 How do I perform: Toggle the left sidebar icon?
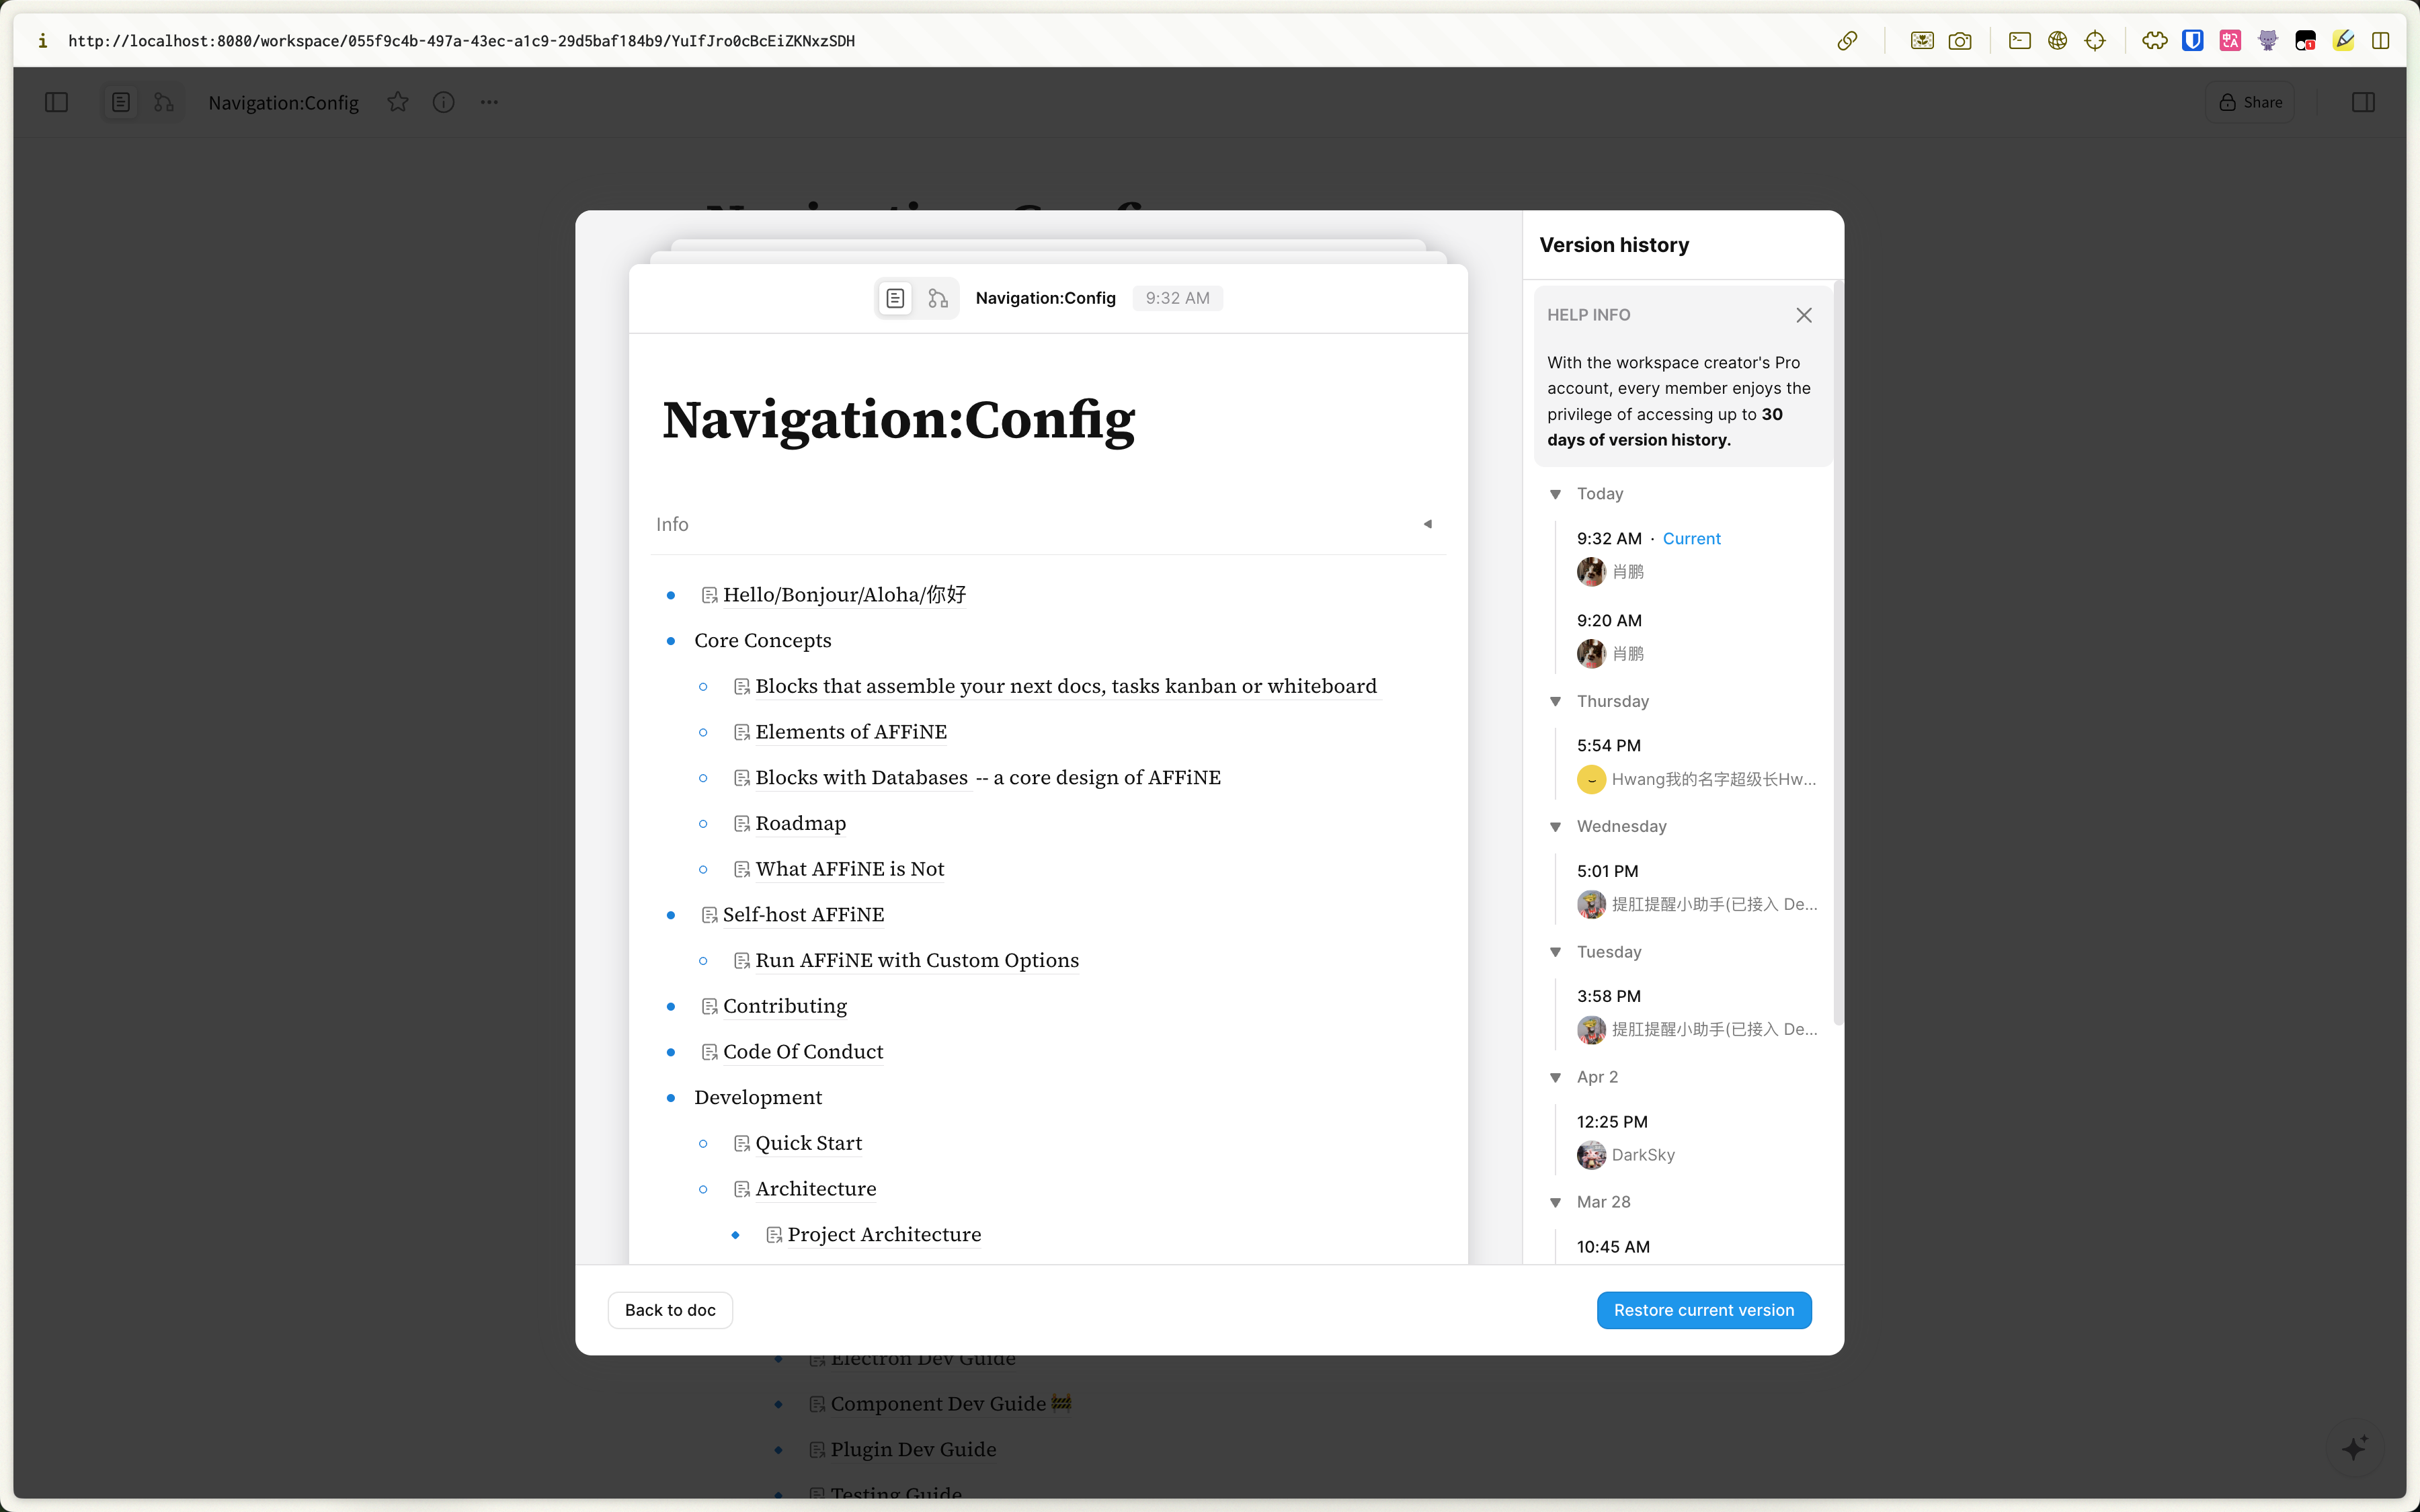click(56, 102)
